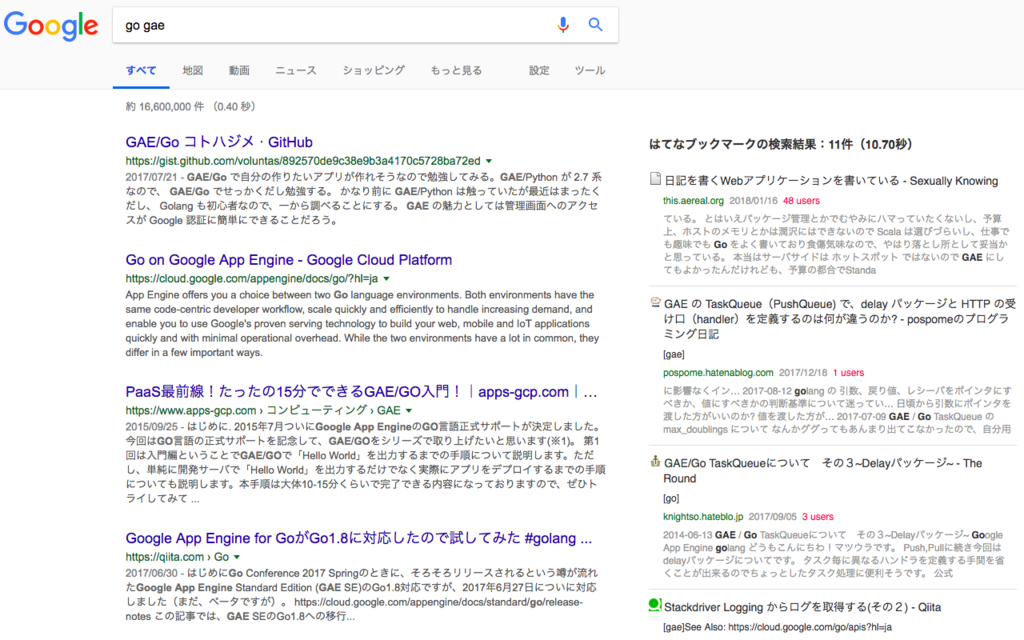Open 'Go on Google App Engine' result
The height and width of the screenshot is (640, 1024).
[x=289, y=260]
